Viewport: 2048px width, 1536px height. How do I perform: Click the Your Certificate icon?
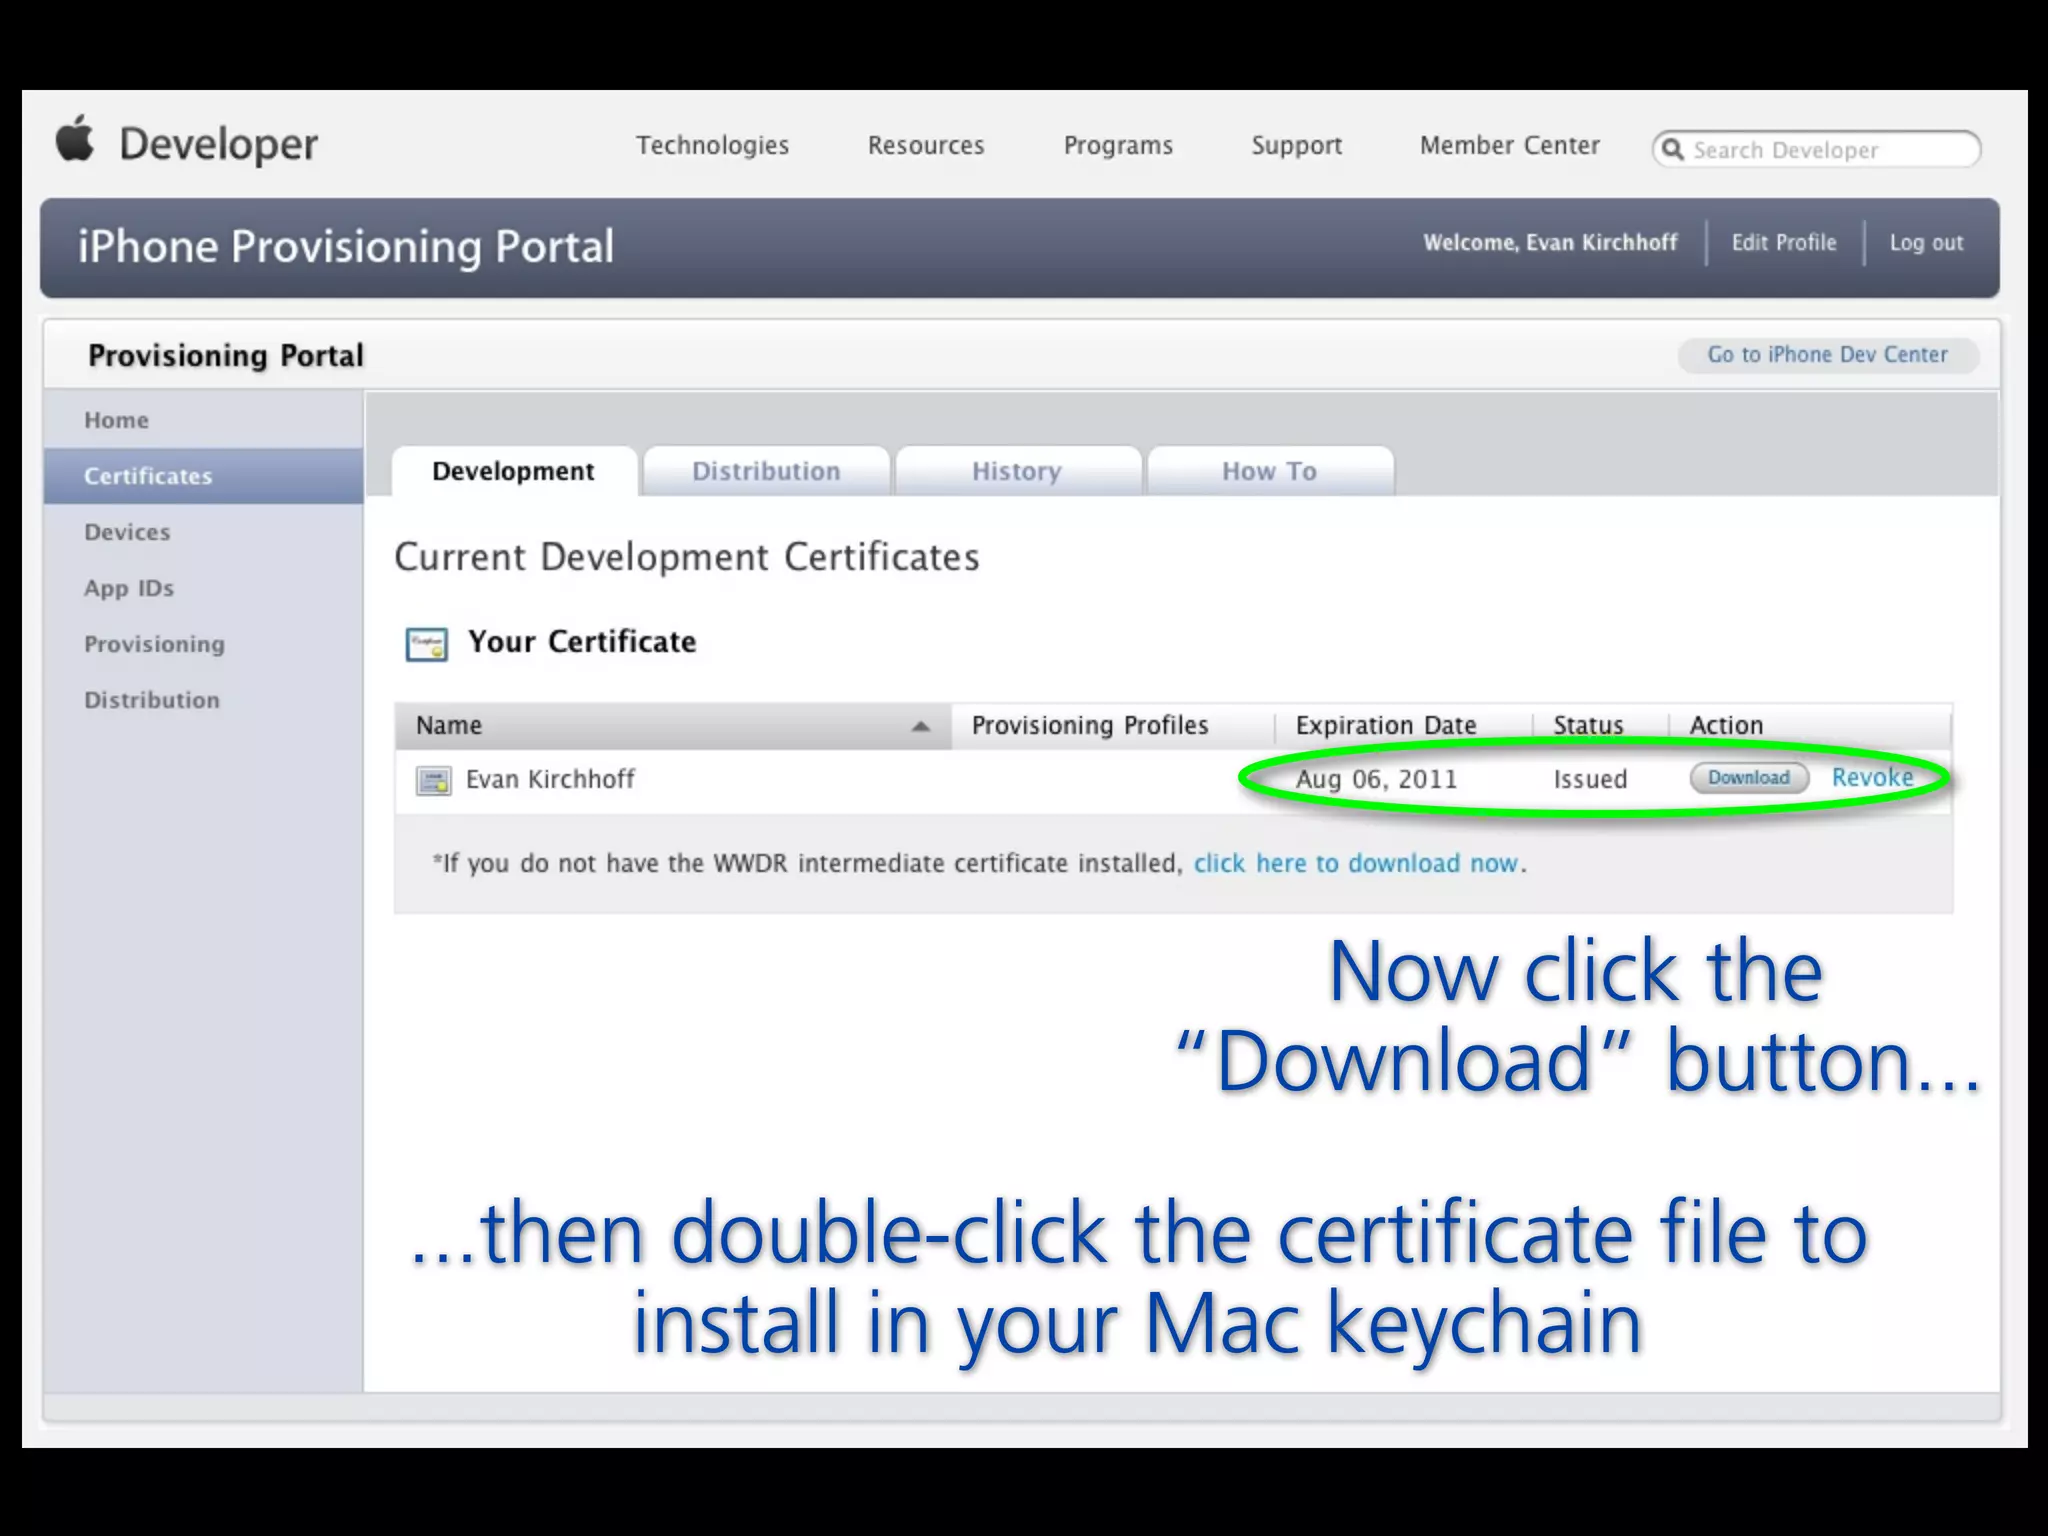click(x=427, y=644)
